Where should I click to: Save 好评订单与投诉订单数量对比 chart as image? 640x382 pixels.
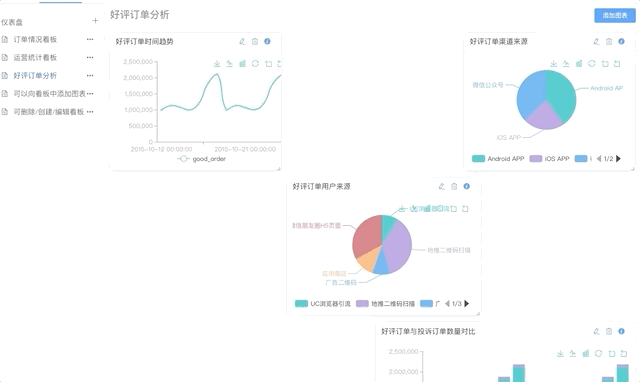tap(560, 353)
